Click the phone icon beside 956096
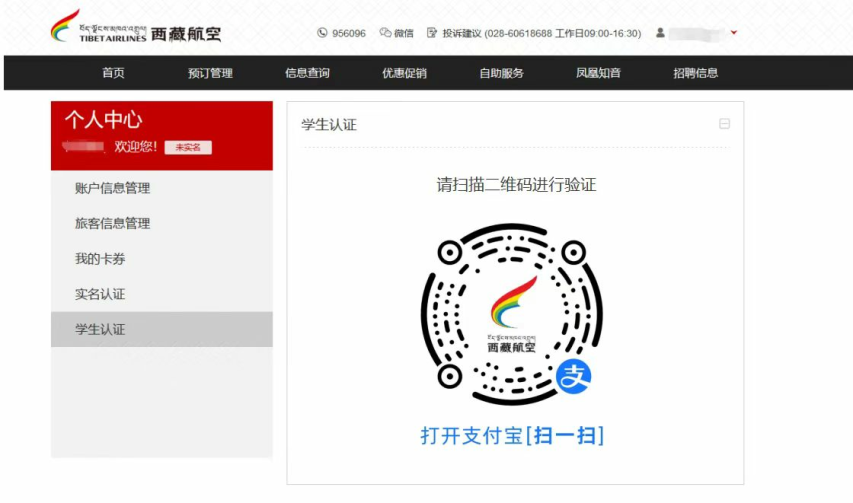The height and width of the screenshot is (503, 853). 322,33
